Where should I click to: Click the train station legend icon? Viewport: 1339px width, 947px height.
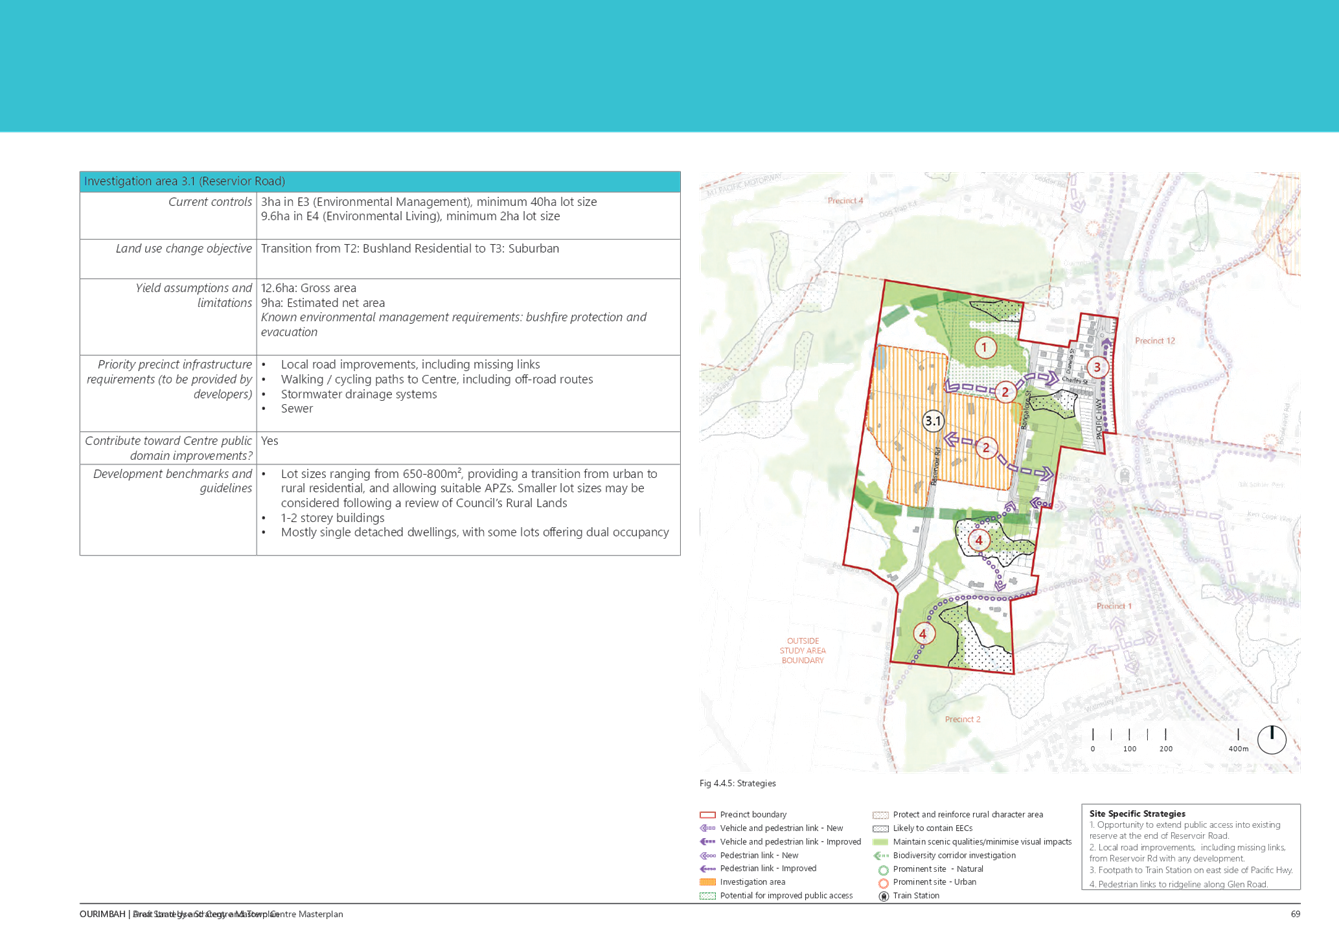(882, 896)
